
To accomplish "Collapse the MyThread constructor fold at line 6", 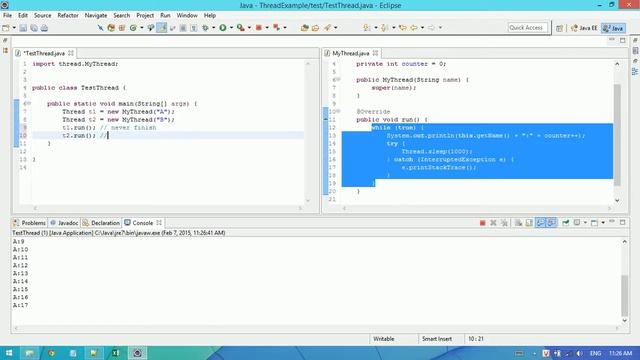I will (338, 80).
